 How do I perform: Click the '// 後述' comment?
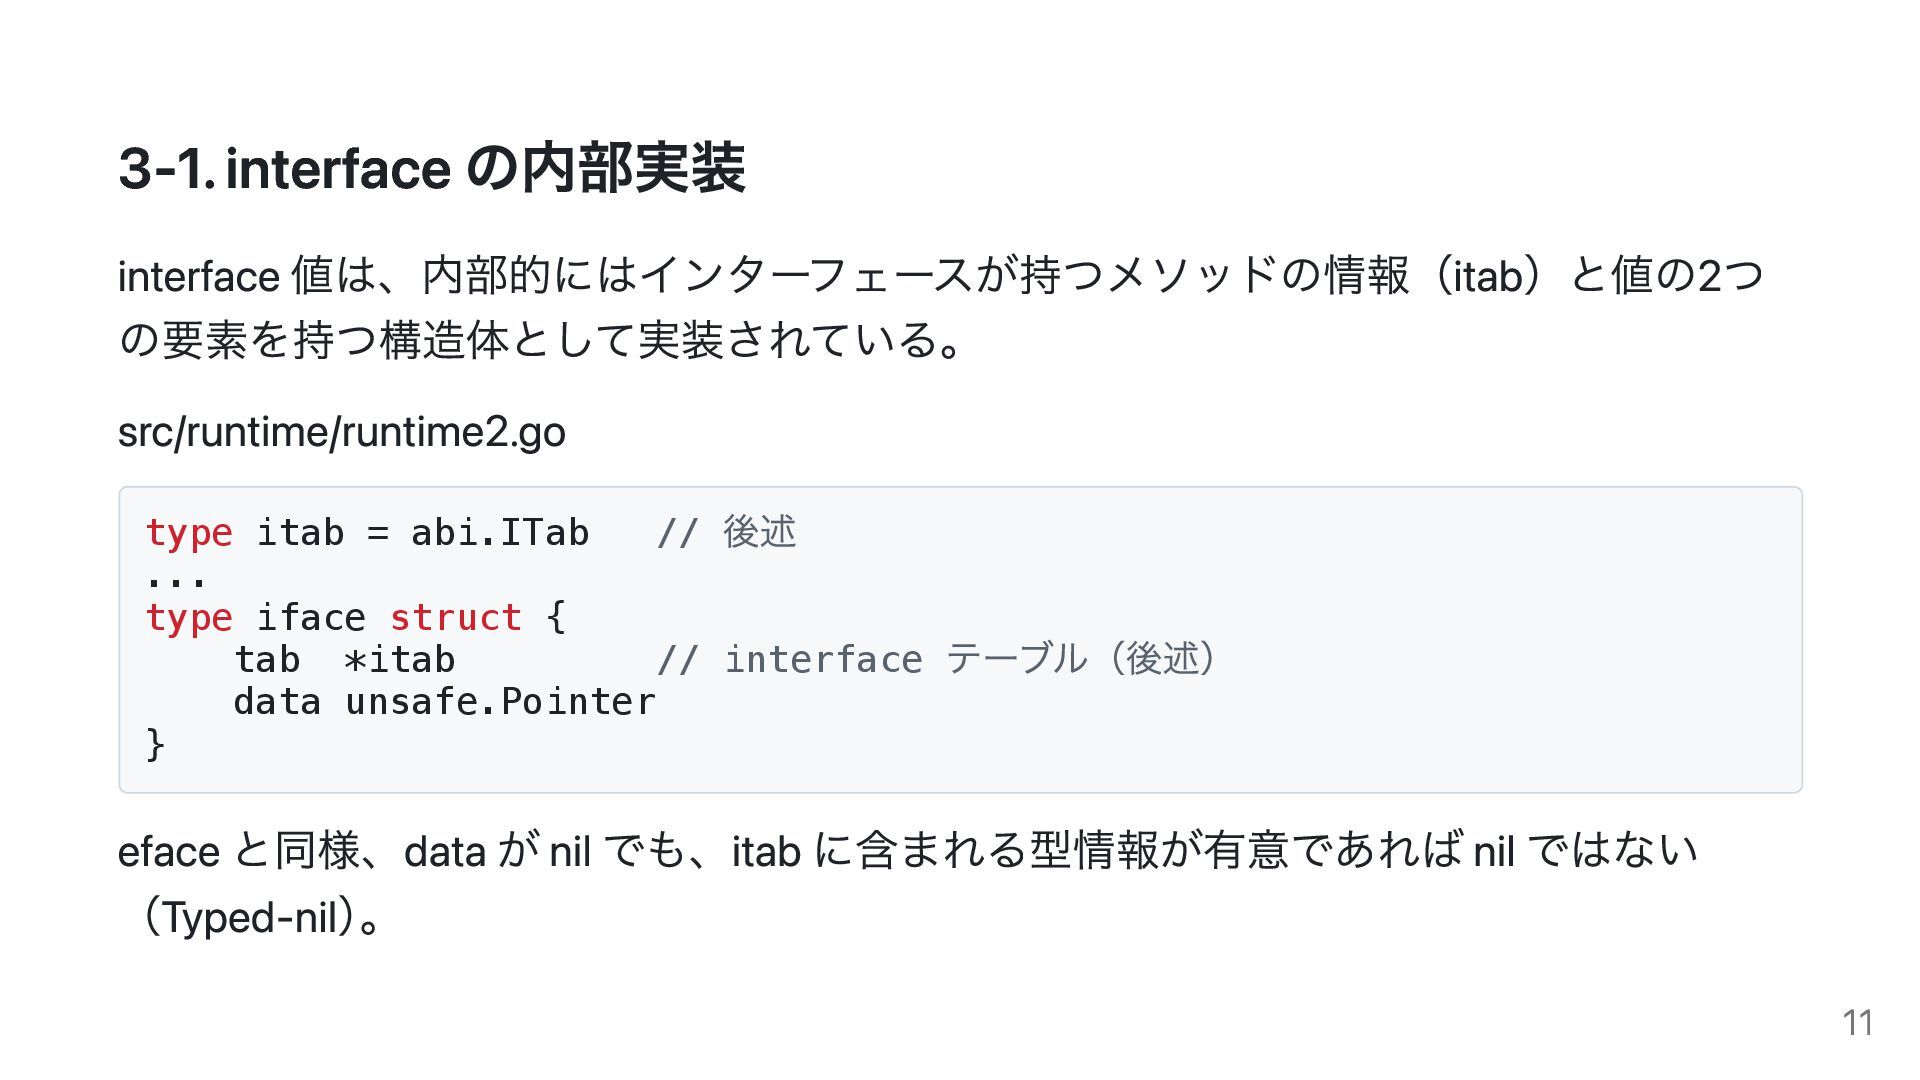pyautogui.click(x=727, y=532)
